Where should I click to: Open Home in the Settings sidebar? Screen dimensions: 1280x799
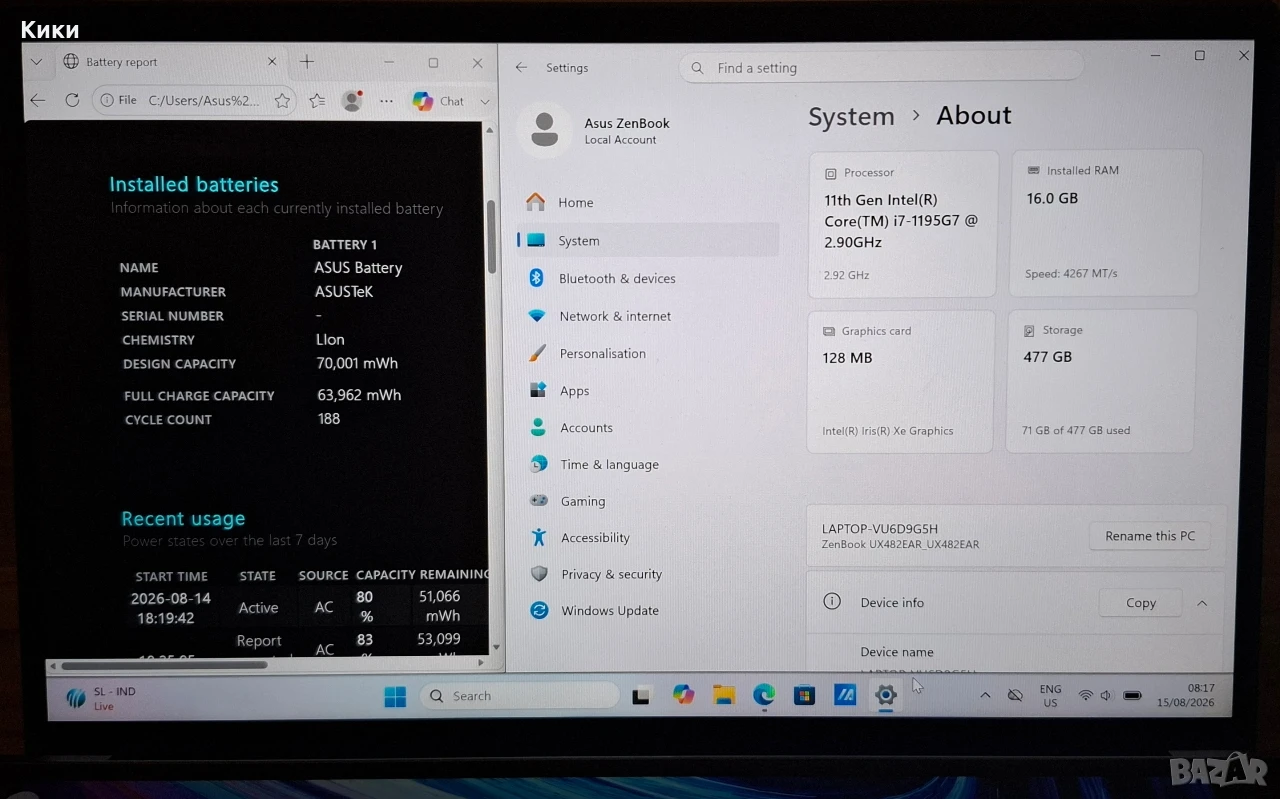[647, 202]
